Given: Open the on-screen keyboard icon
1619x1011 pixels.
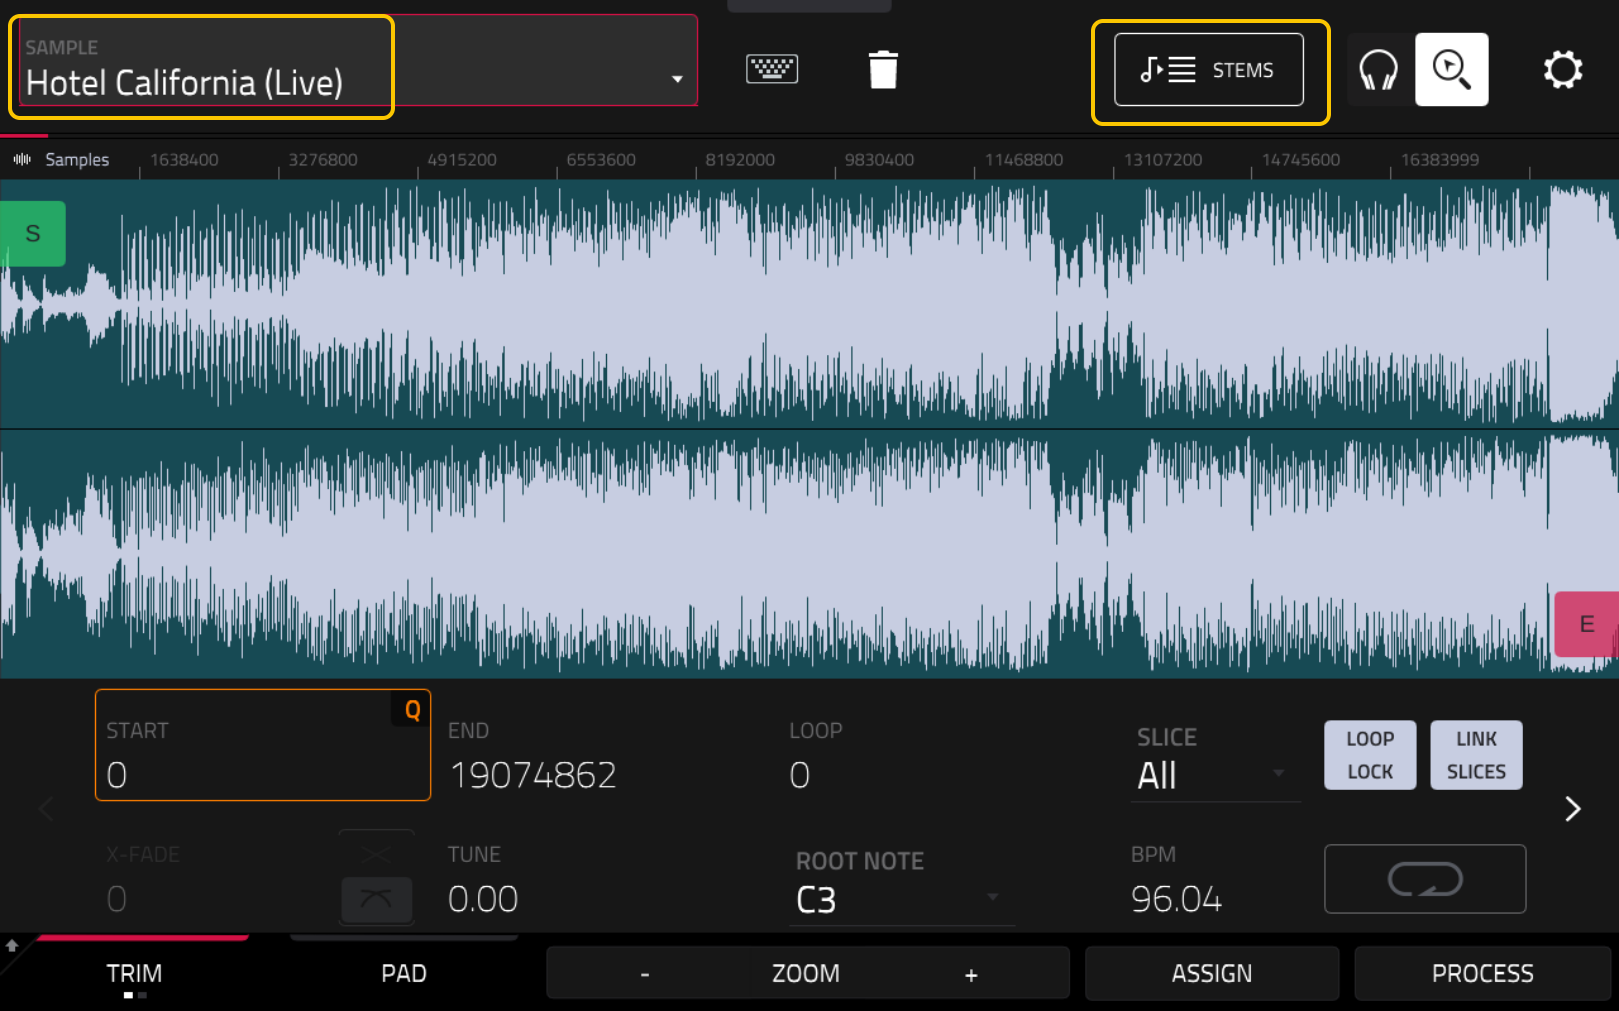Looking at the screenshot, I should 772,69.
